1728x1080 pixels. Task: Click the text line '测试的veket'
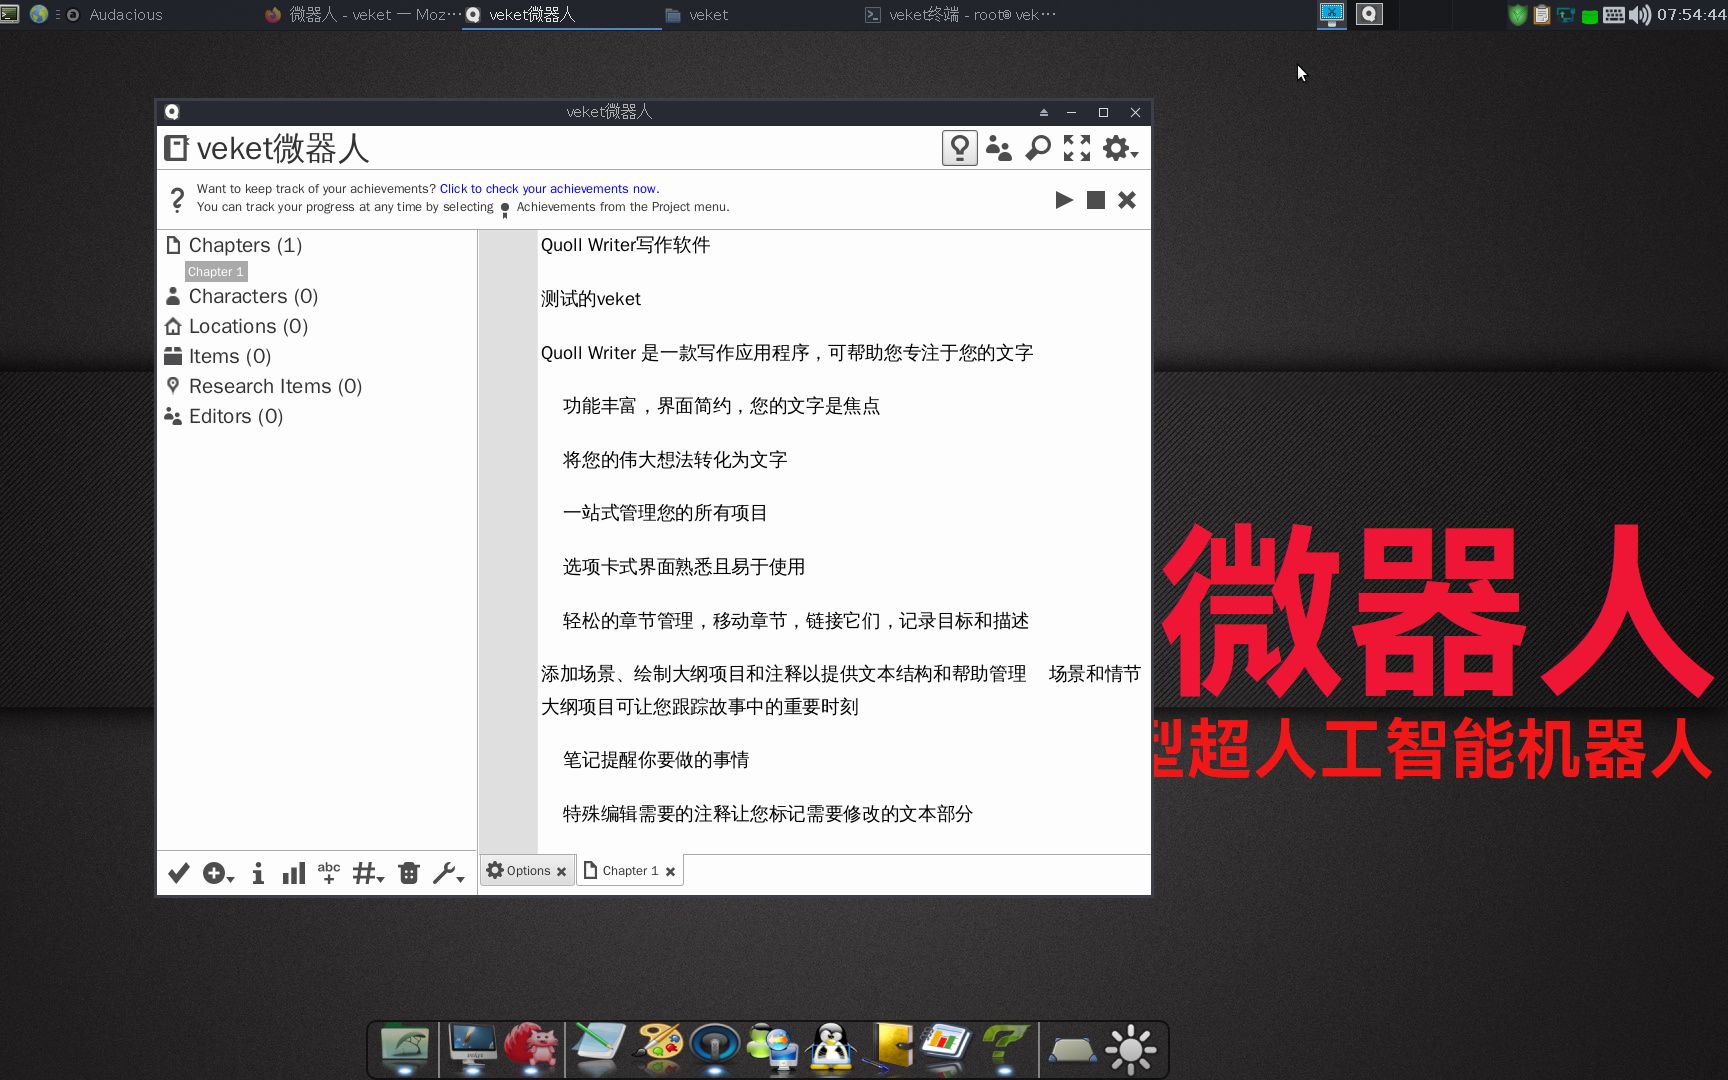tap(591, 299)
